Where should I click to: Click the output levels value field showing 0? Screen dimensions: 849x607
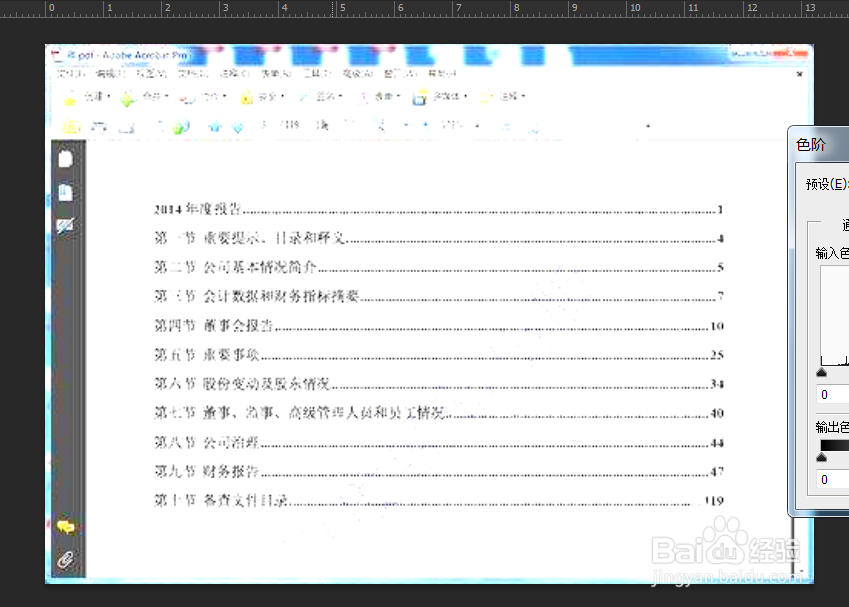pos(833,479)
